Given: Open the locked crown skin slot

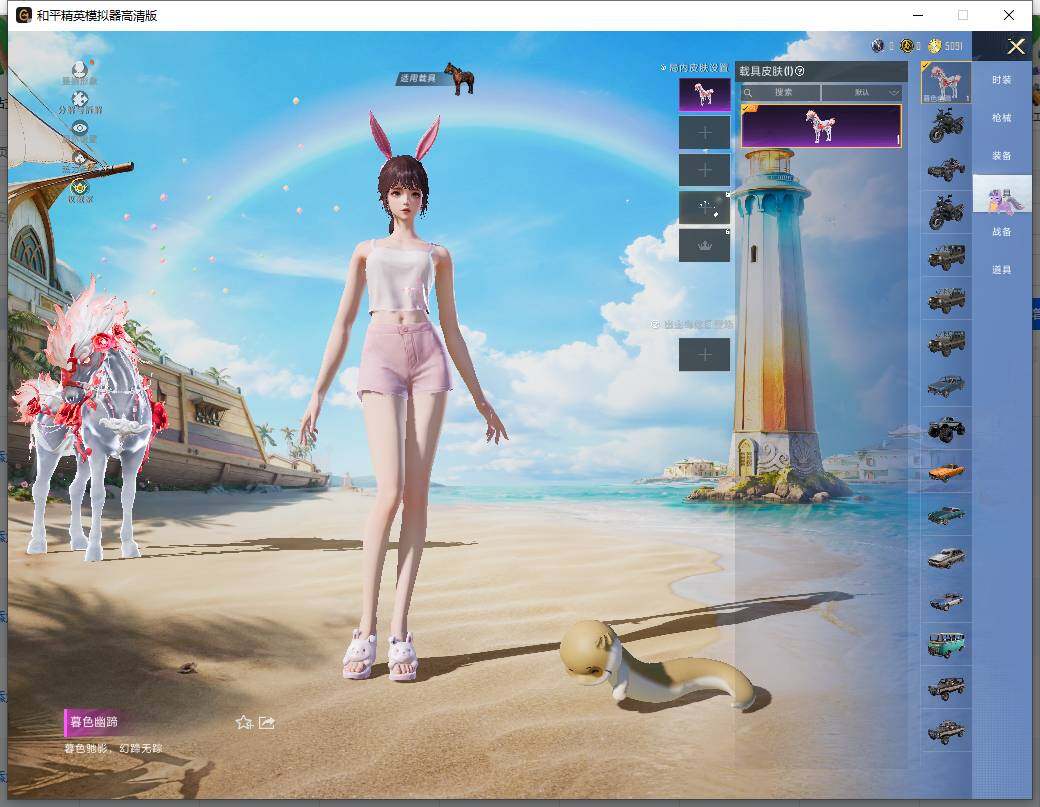Looking at the screenshot, I should (x=704, y=246).
